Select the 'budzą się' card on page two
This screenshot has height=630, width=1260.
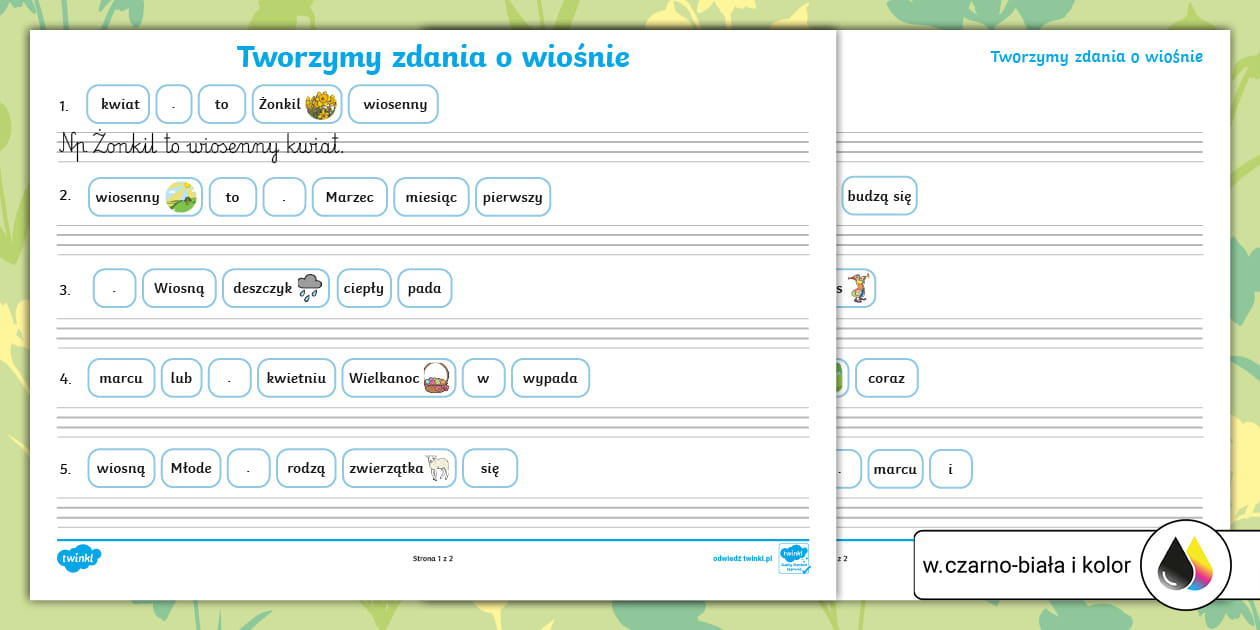(879, 196)
